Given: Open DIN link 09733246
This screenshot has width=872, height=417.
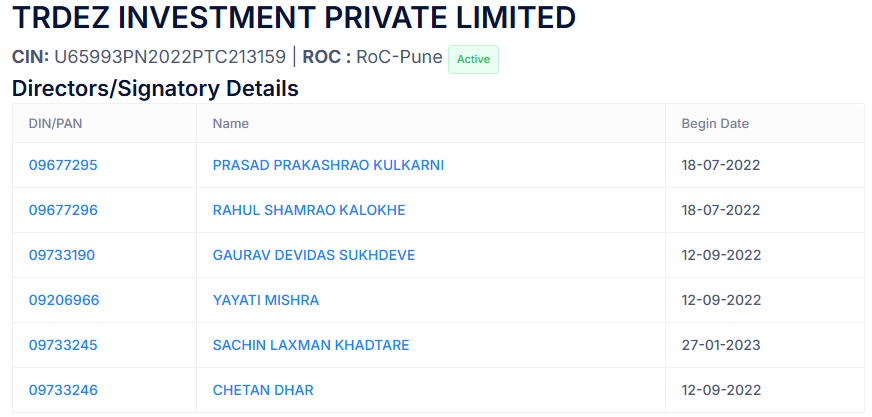Looking at the screenshot, I should tap(63, 390).
